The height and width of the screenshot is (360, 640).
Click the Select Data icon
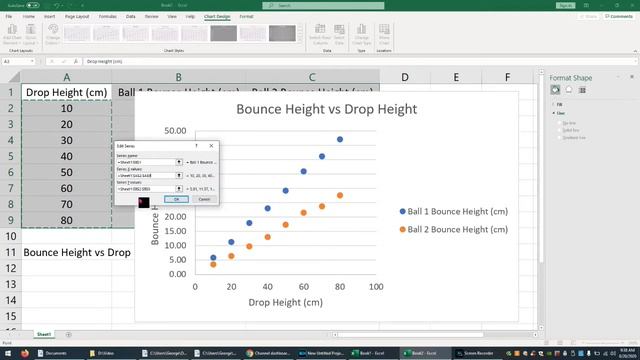coord(339,29)
